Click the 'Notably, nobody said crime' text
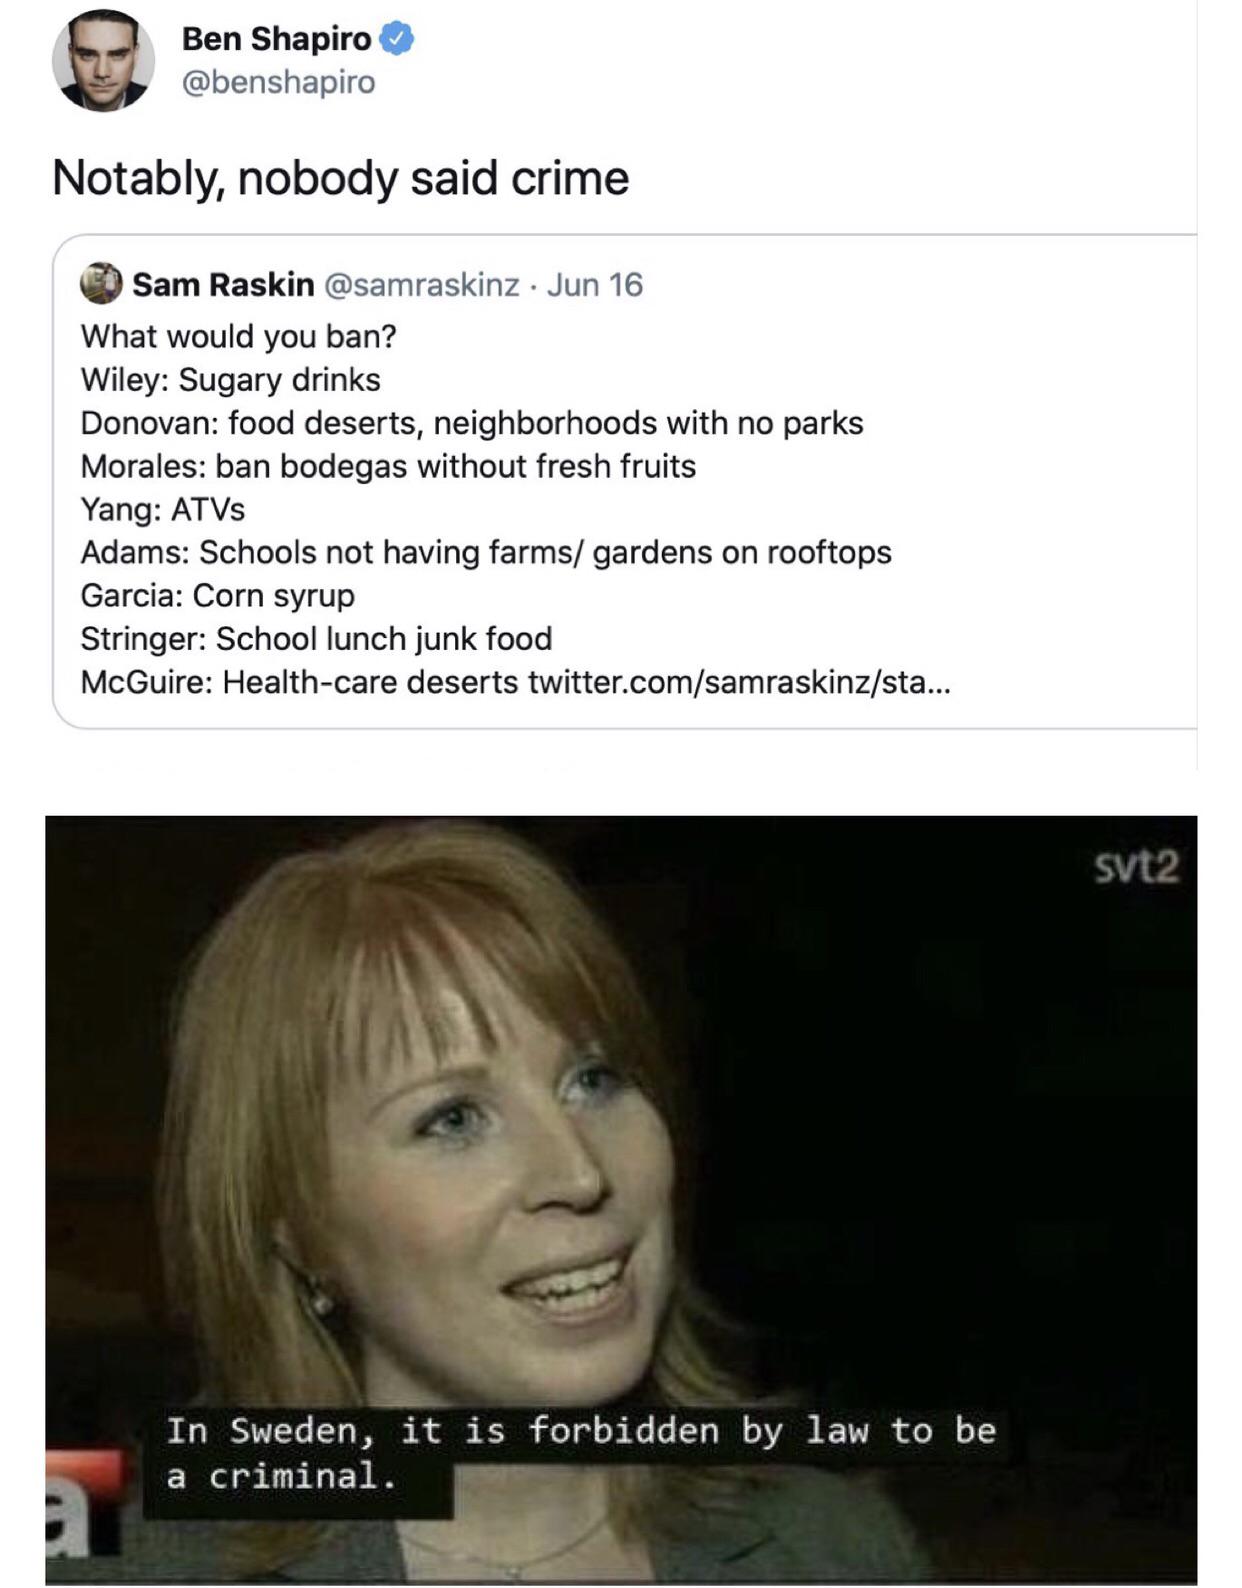 pos(341,179)
